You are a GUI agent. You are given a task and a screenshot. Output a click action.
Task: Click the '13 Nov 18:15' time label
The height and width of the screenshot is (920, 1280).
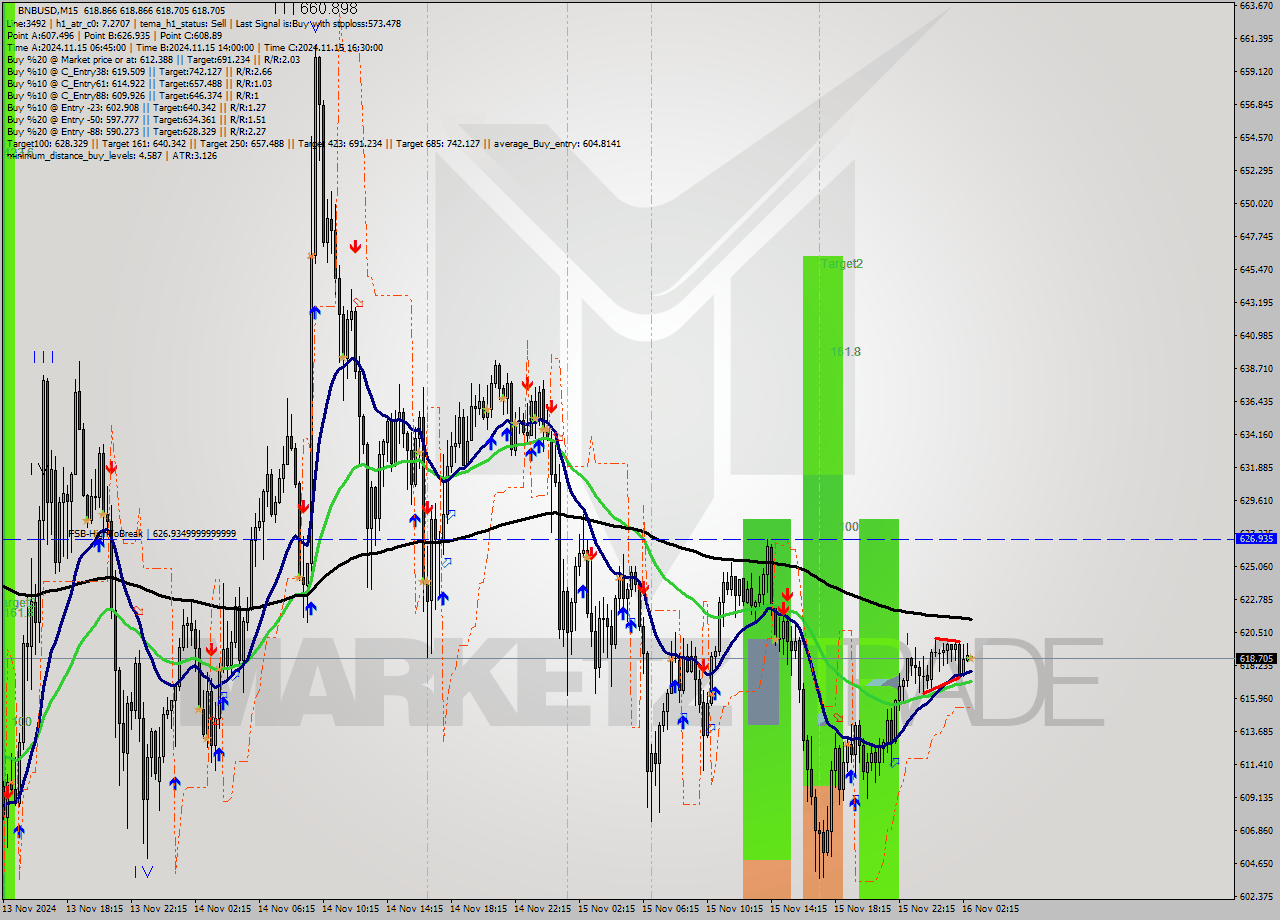click(95, 909)
